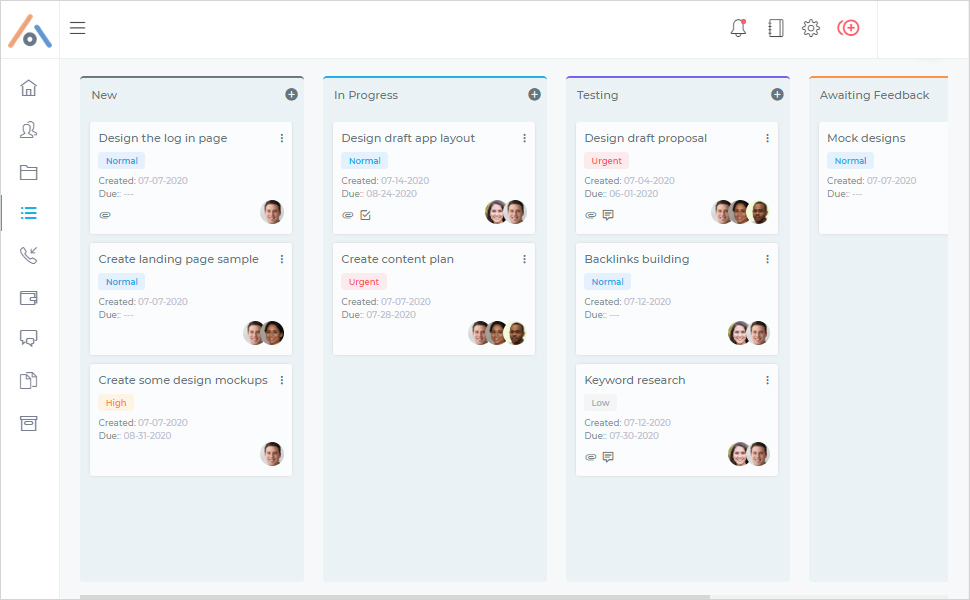The width and height of the screenshot is (970, 600).
Task: Toggle the hamburger menu button
Action: pyautogui.click(x=77, y=28)
